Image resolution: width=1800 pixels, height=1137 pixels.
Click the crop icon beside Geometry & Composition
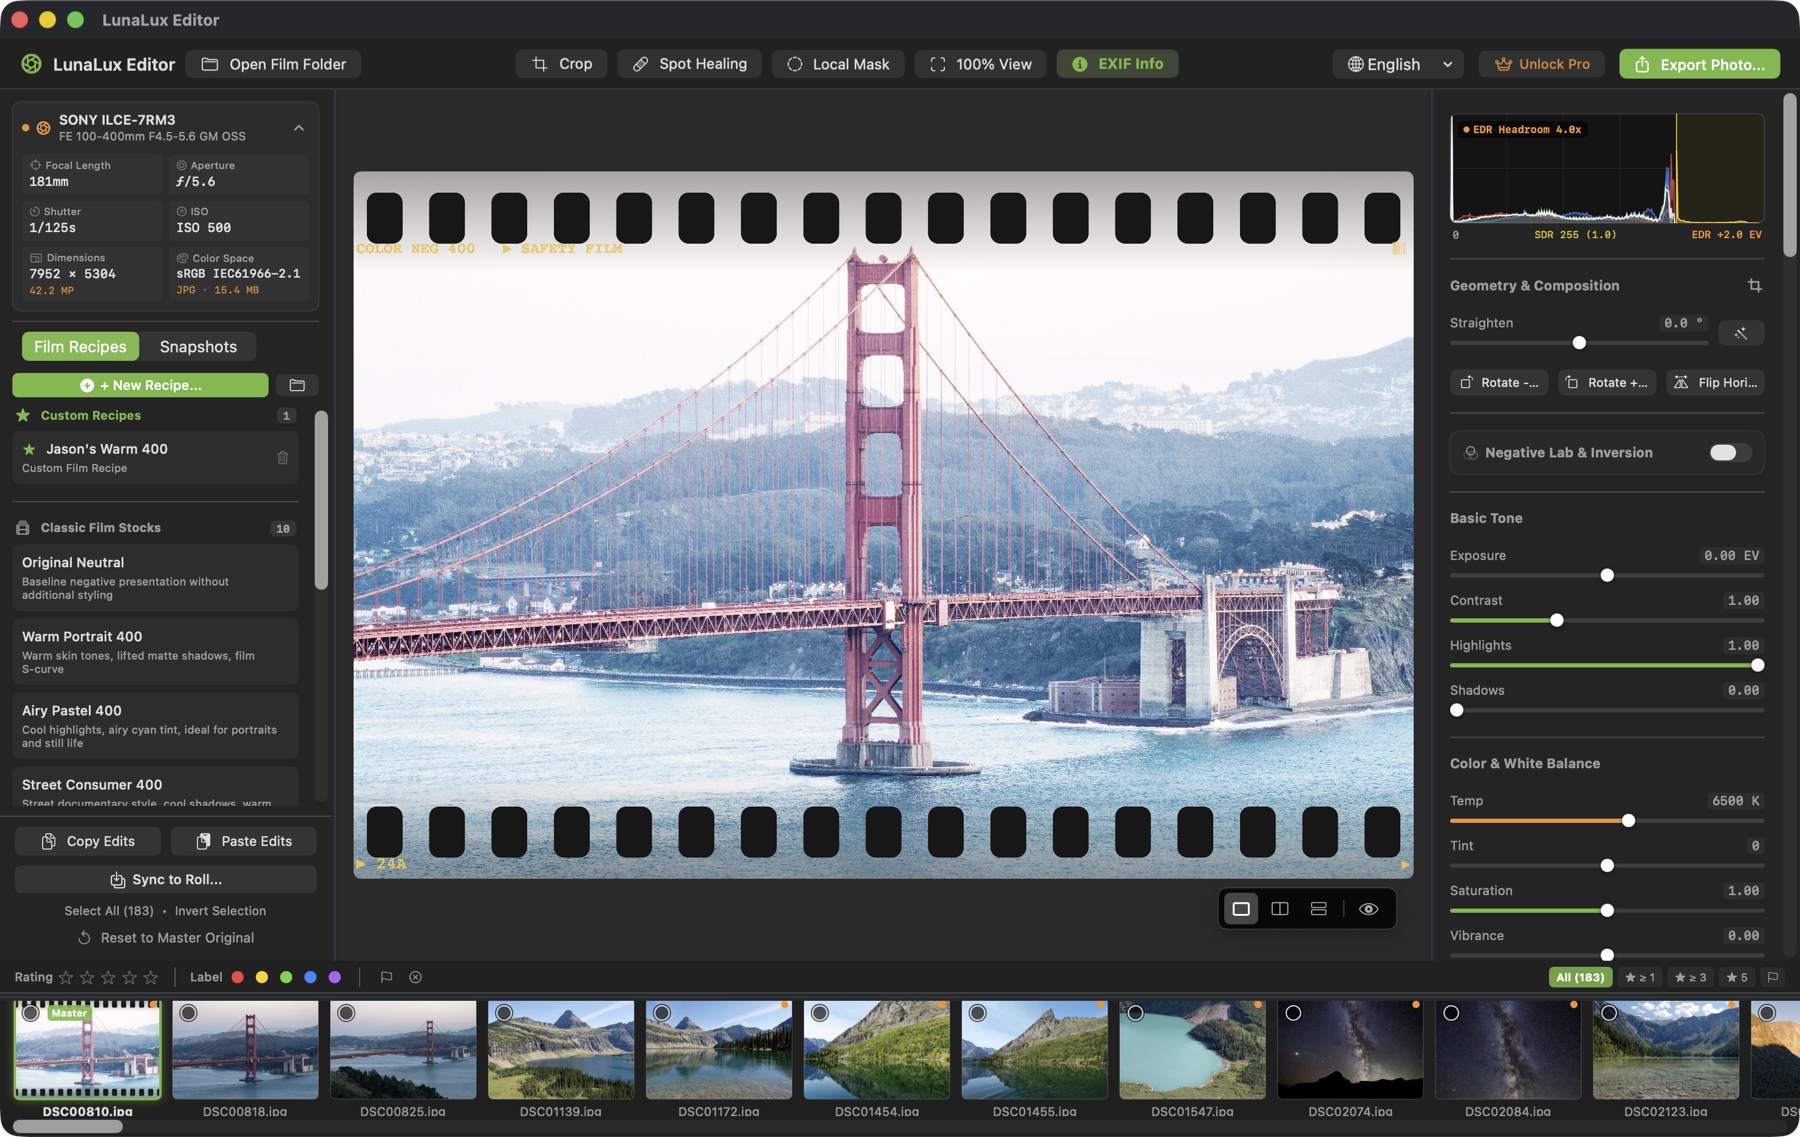coord(1754,286)
